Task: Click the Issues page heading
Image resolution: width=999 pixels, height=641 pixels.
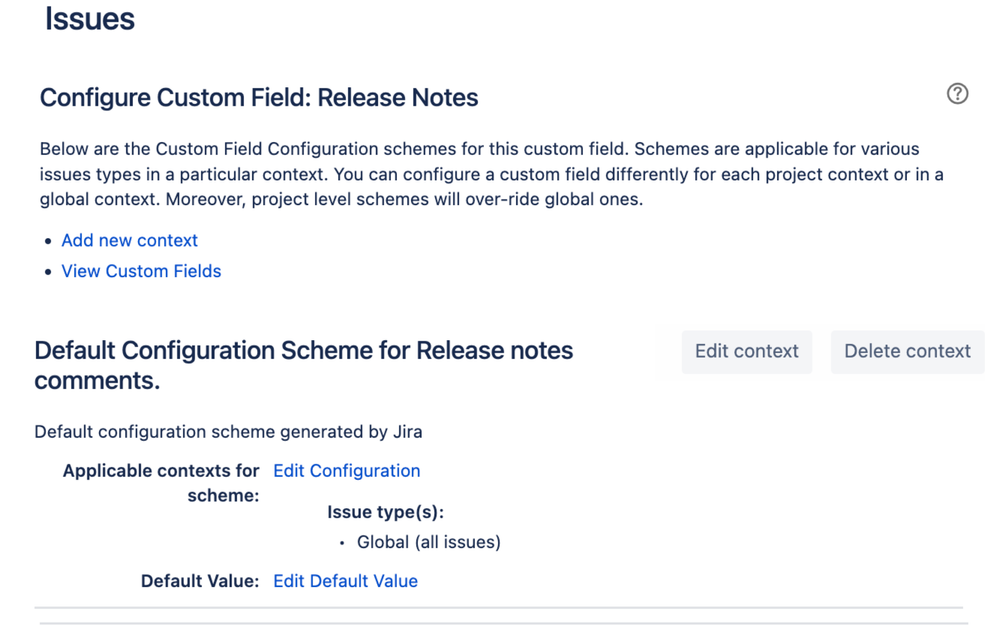Action: click(90, 18)
